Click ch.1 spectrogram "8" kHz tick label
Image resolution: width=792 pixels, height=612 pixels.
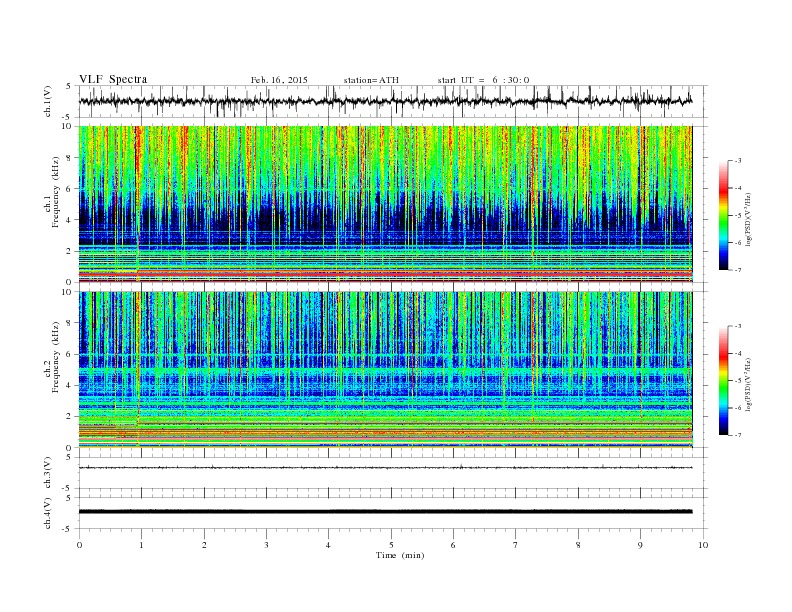[69, 158]
